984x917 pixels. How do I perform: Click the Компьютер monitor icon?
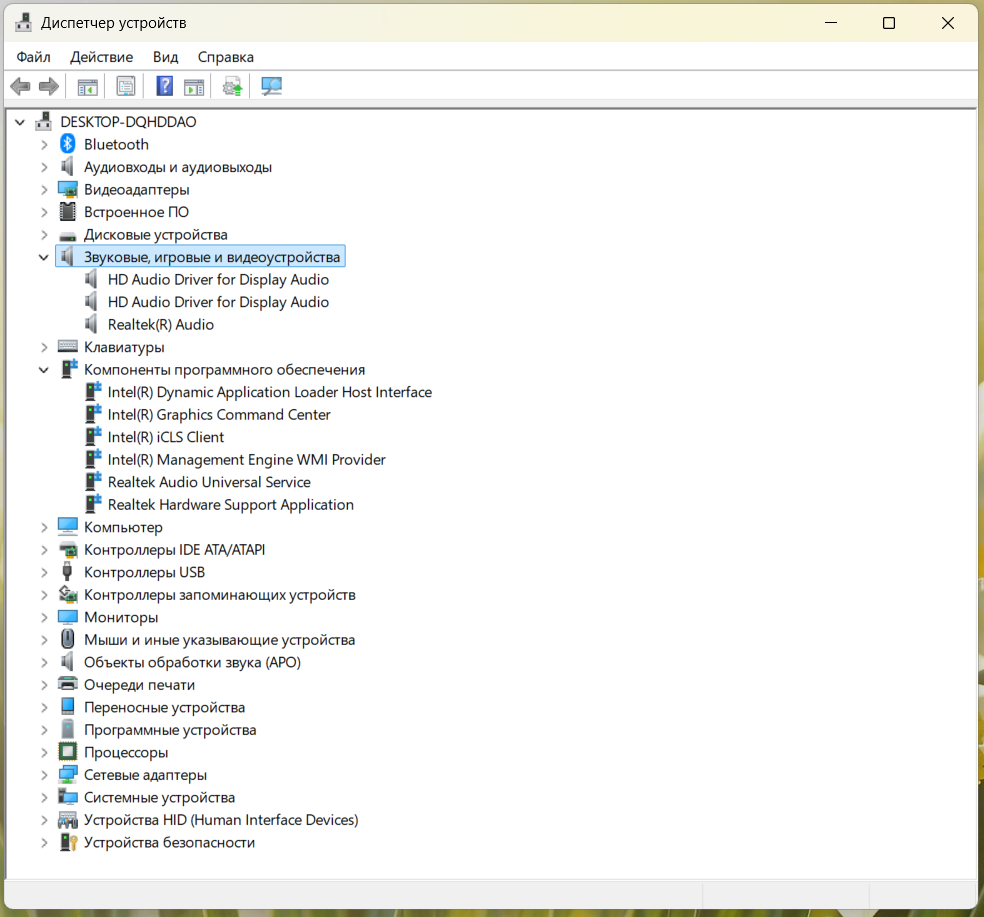tap(68, 527)
